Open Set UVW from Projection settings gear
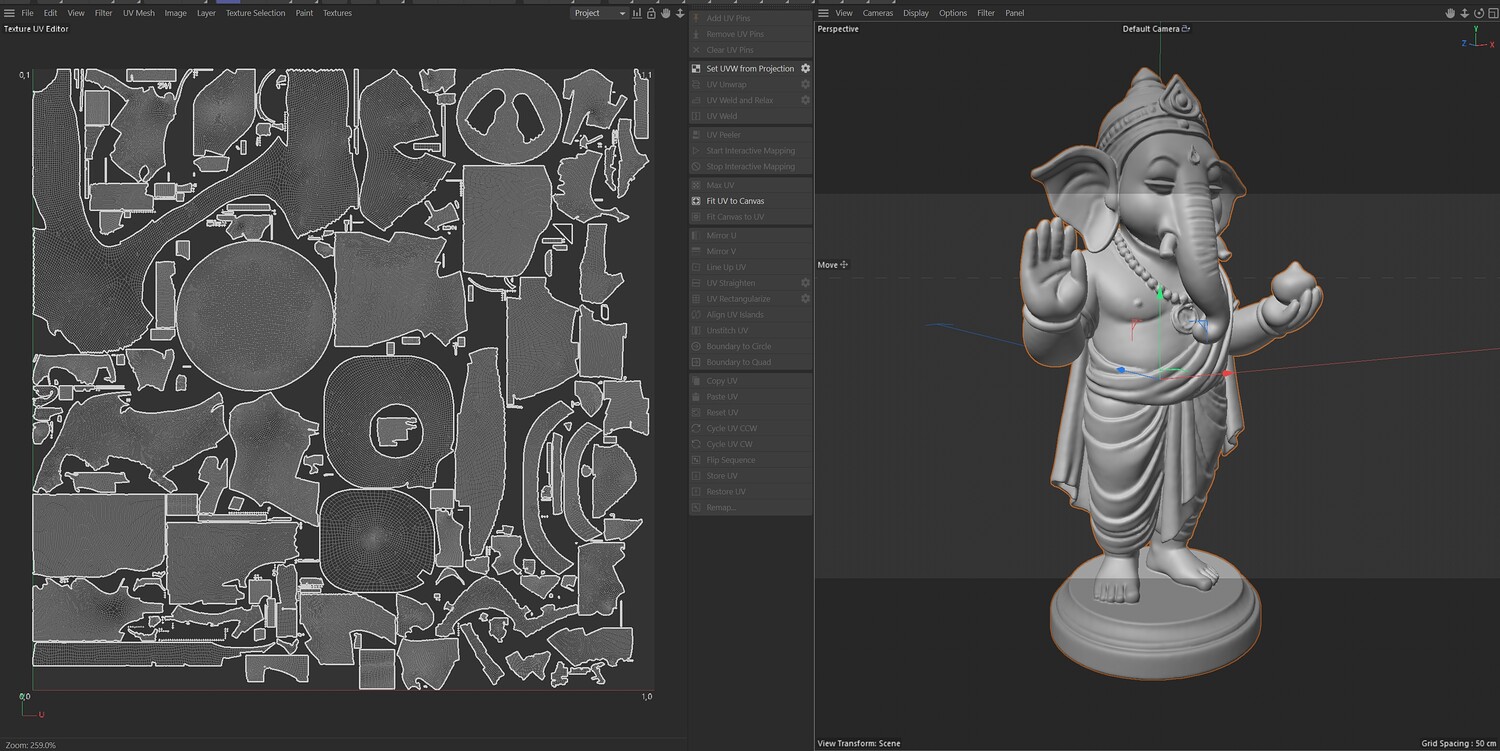Viewport: 1500px width, 751px height. coord(805,68)
